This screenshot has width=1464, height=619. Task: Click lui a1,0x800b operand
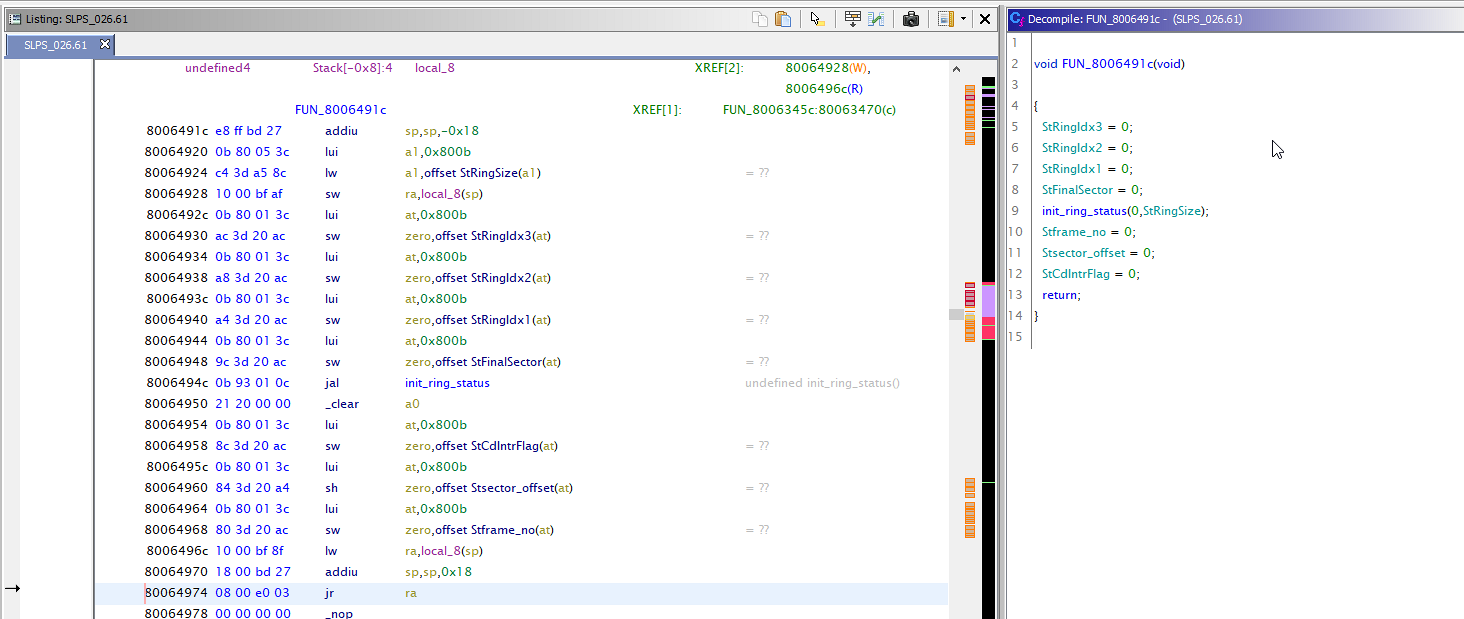(438, 152)
